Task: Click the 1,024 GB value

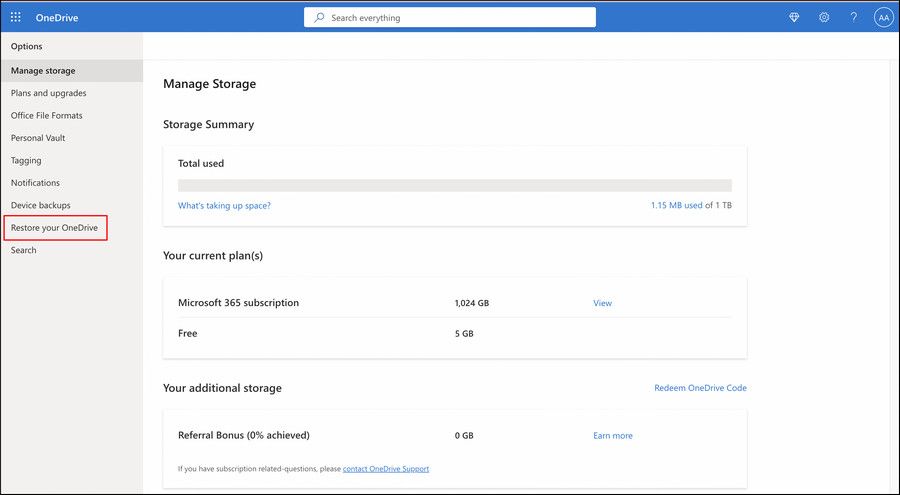Action: 472,303
